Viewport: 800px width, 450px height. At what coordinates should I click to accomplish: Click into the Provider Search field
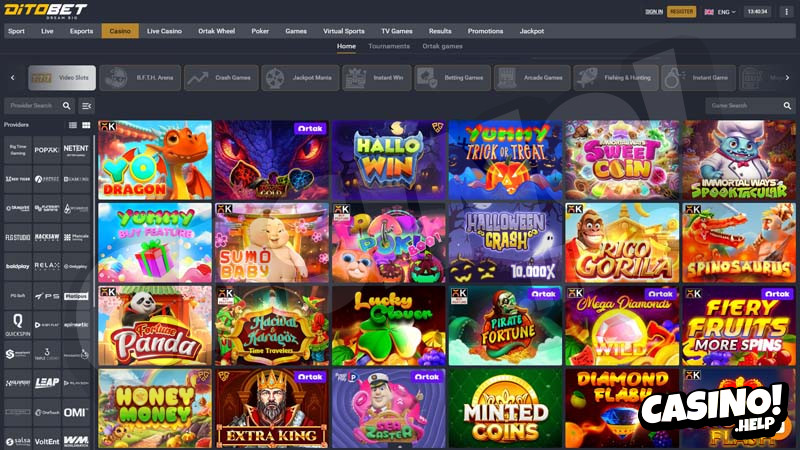(x=39, y=106)
